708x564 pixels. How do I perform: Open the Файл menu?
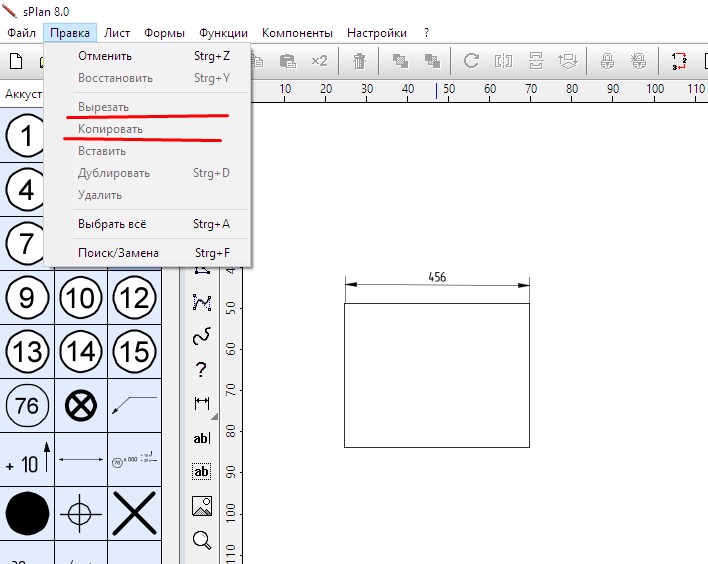(x=21, y=33)
